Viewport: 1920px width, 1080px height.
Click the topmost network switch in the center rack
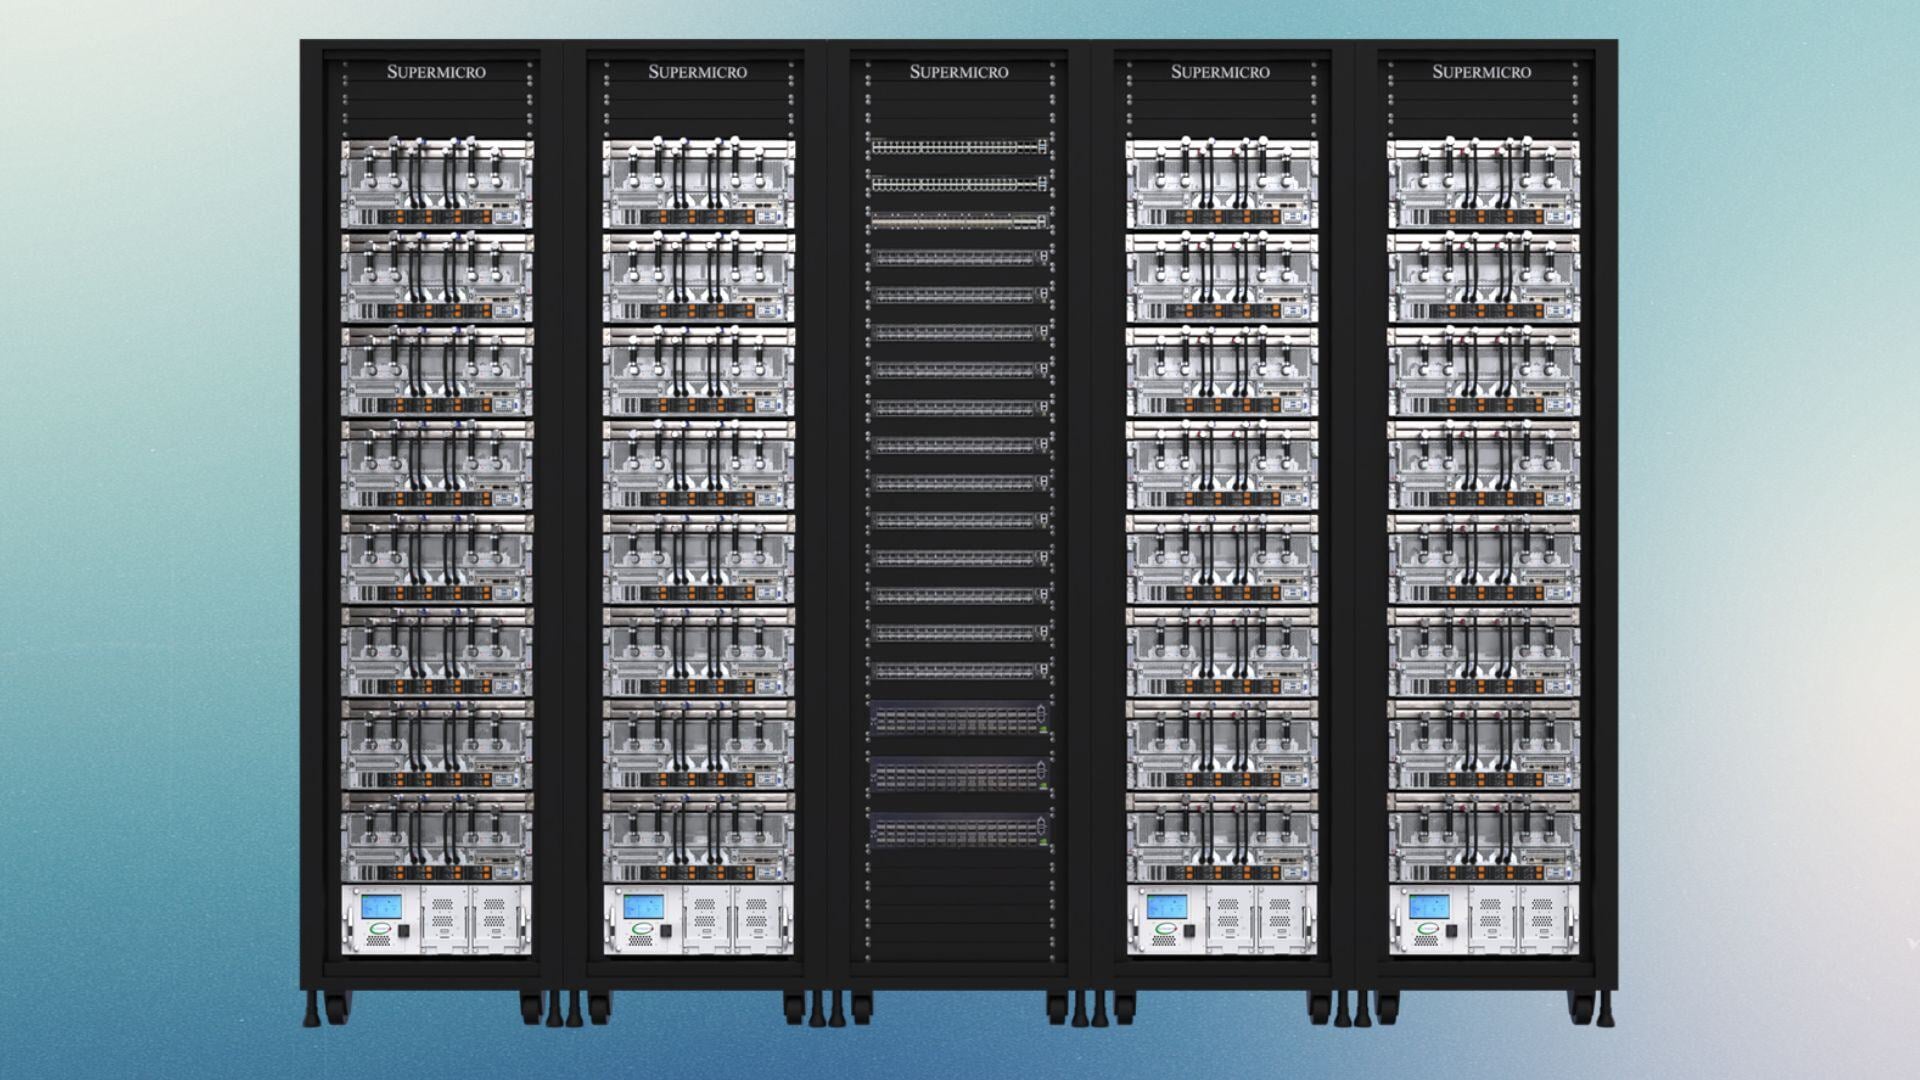tap(959, 147)
